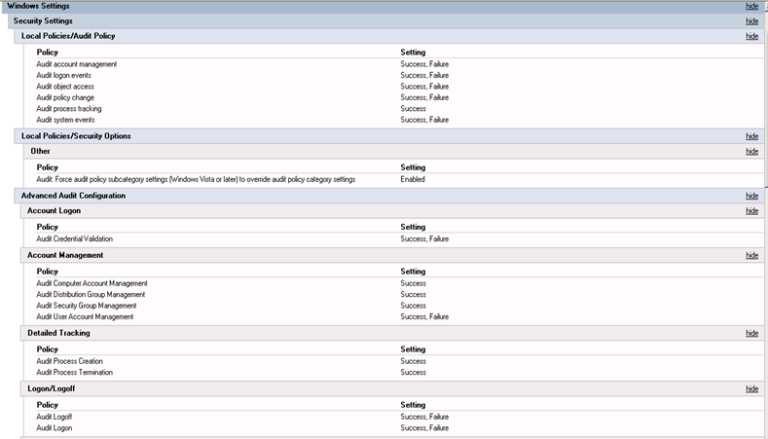The height and width of the screenshot is (439, 768).
Task: Click the hide link for Windows Settings
Action: coord(751,6)
